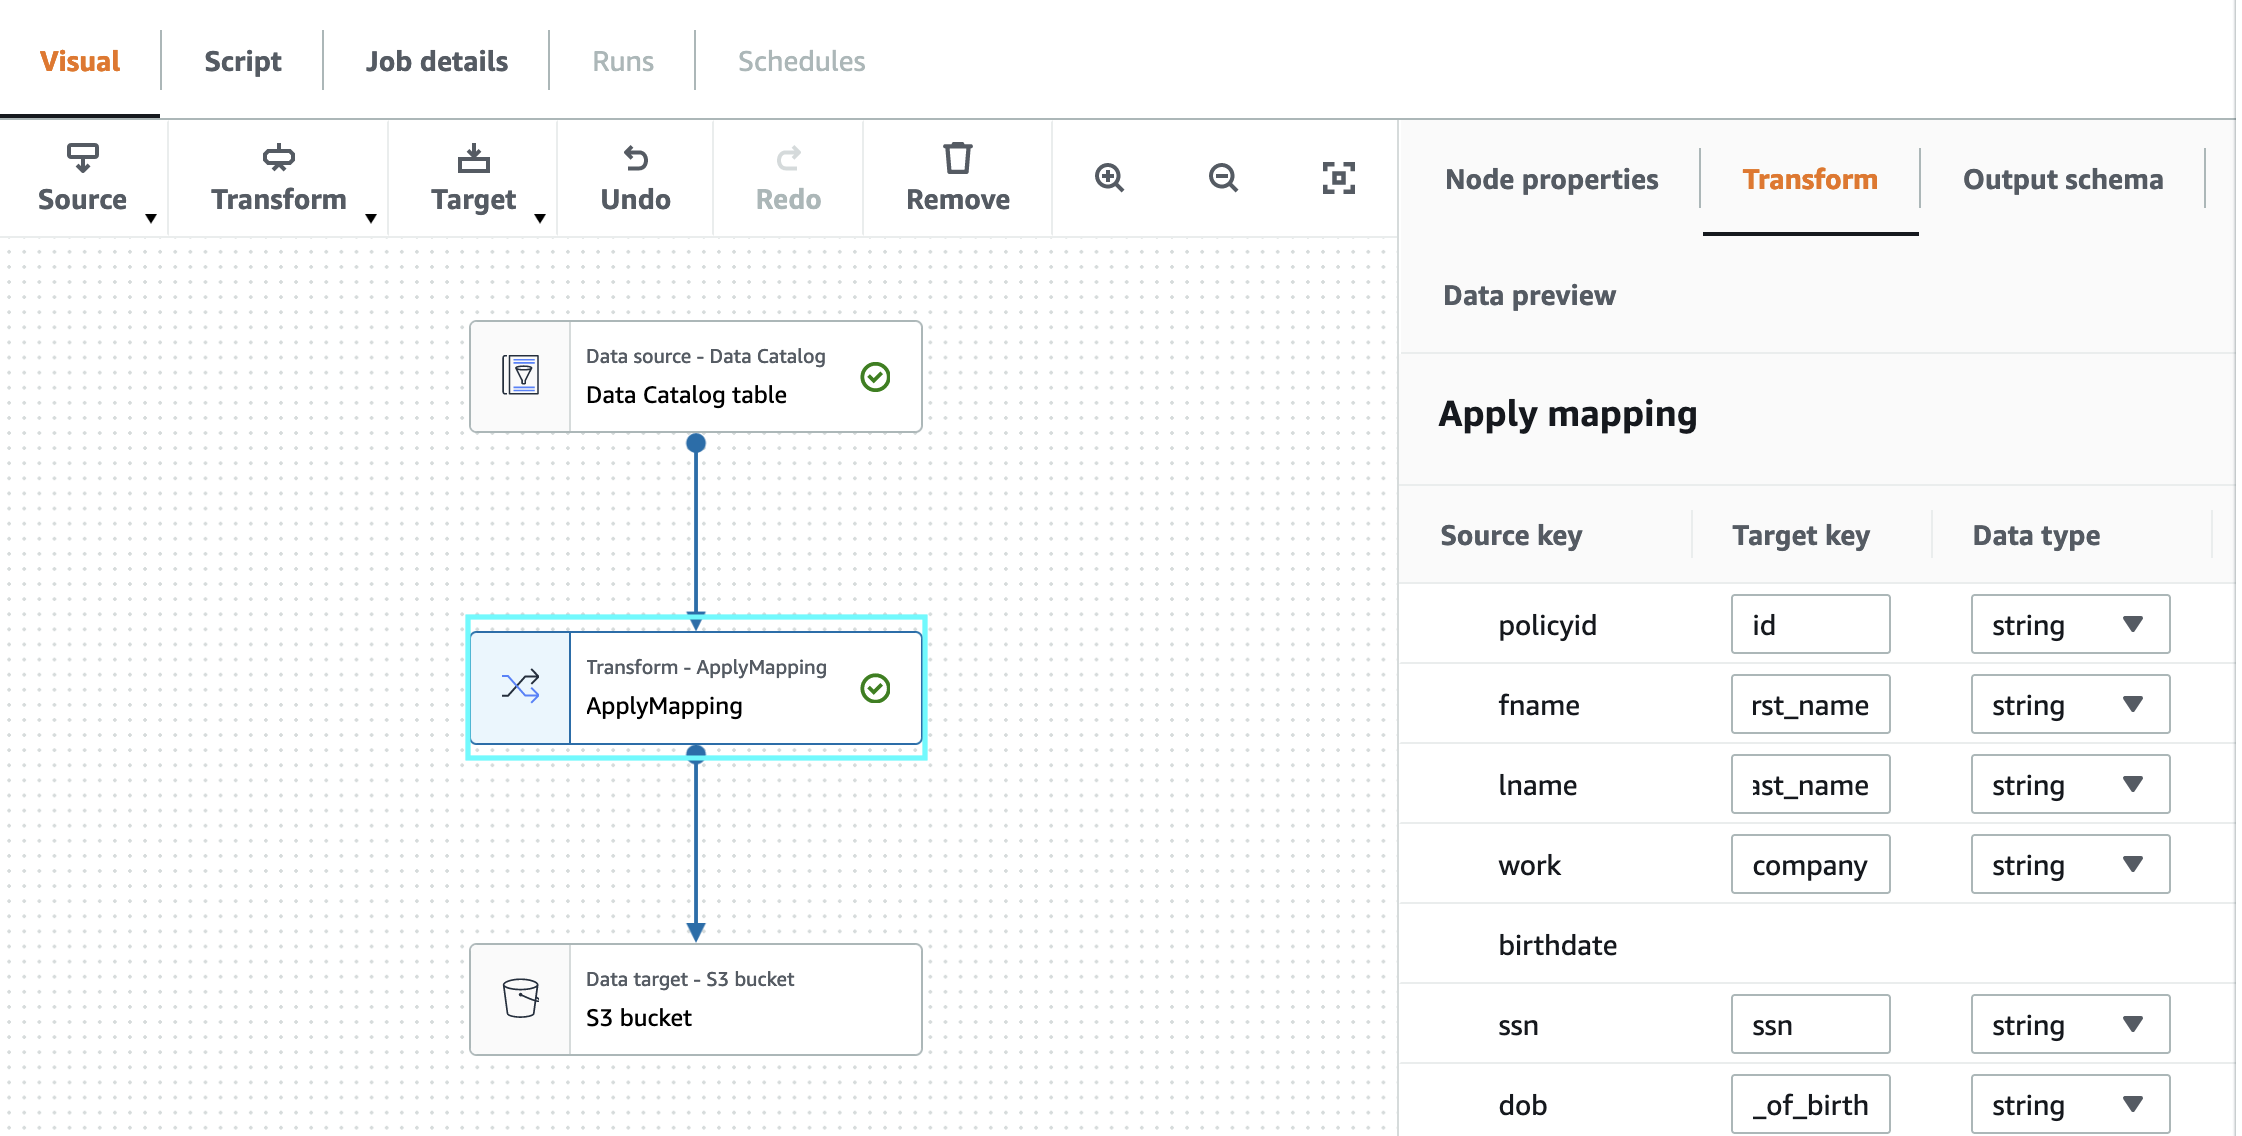Click the lname source key
Screen dimensions: 2242x1136
[1537, 785]
